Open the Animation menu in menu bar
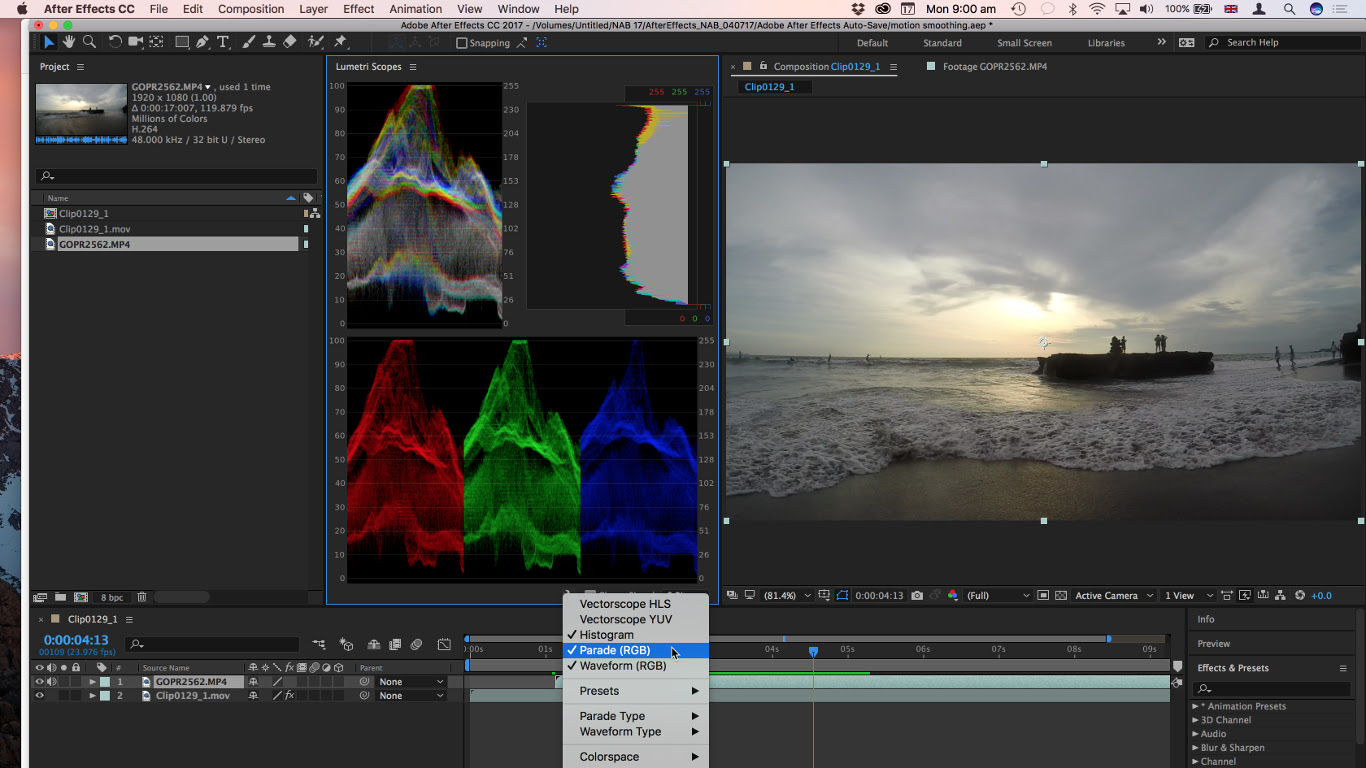The height and width of the screenshot is (768, 1366). (x=416, y=9)
